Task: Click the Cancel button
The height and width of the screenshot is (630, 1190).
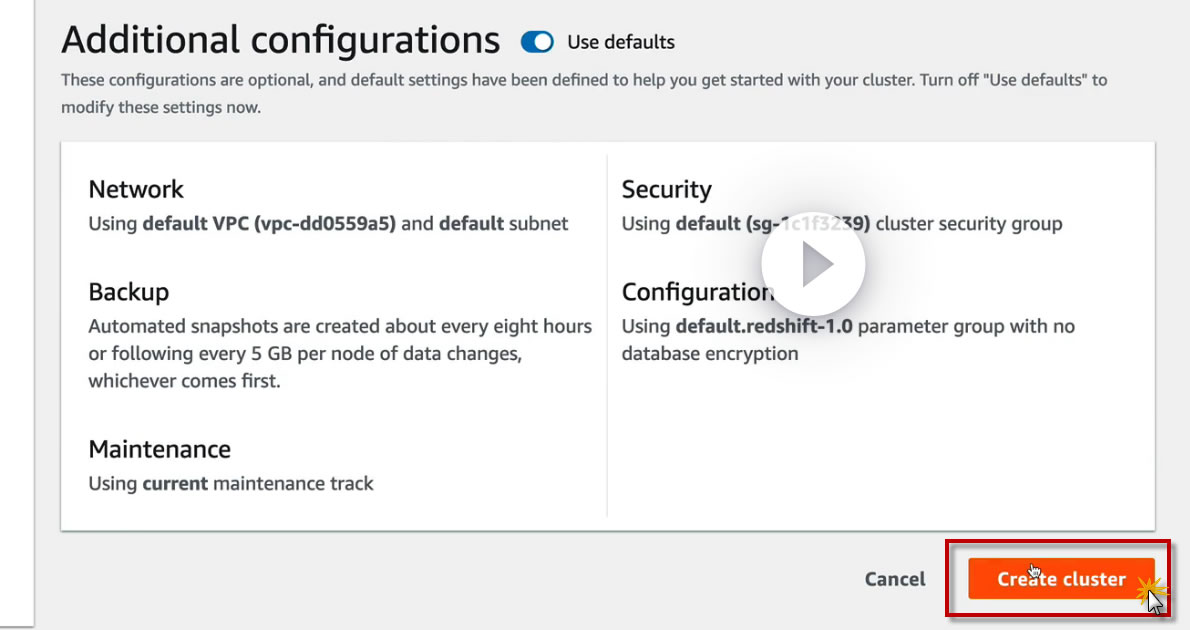Action: click(895, 579)
